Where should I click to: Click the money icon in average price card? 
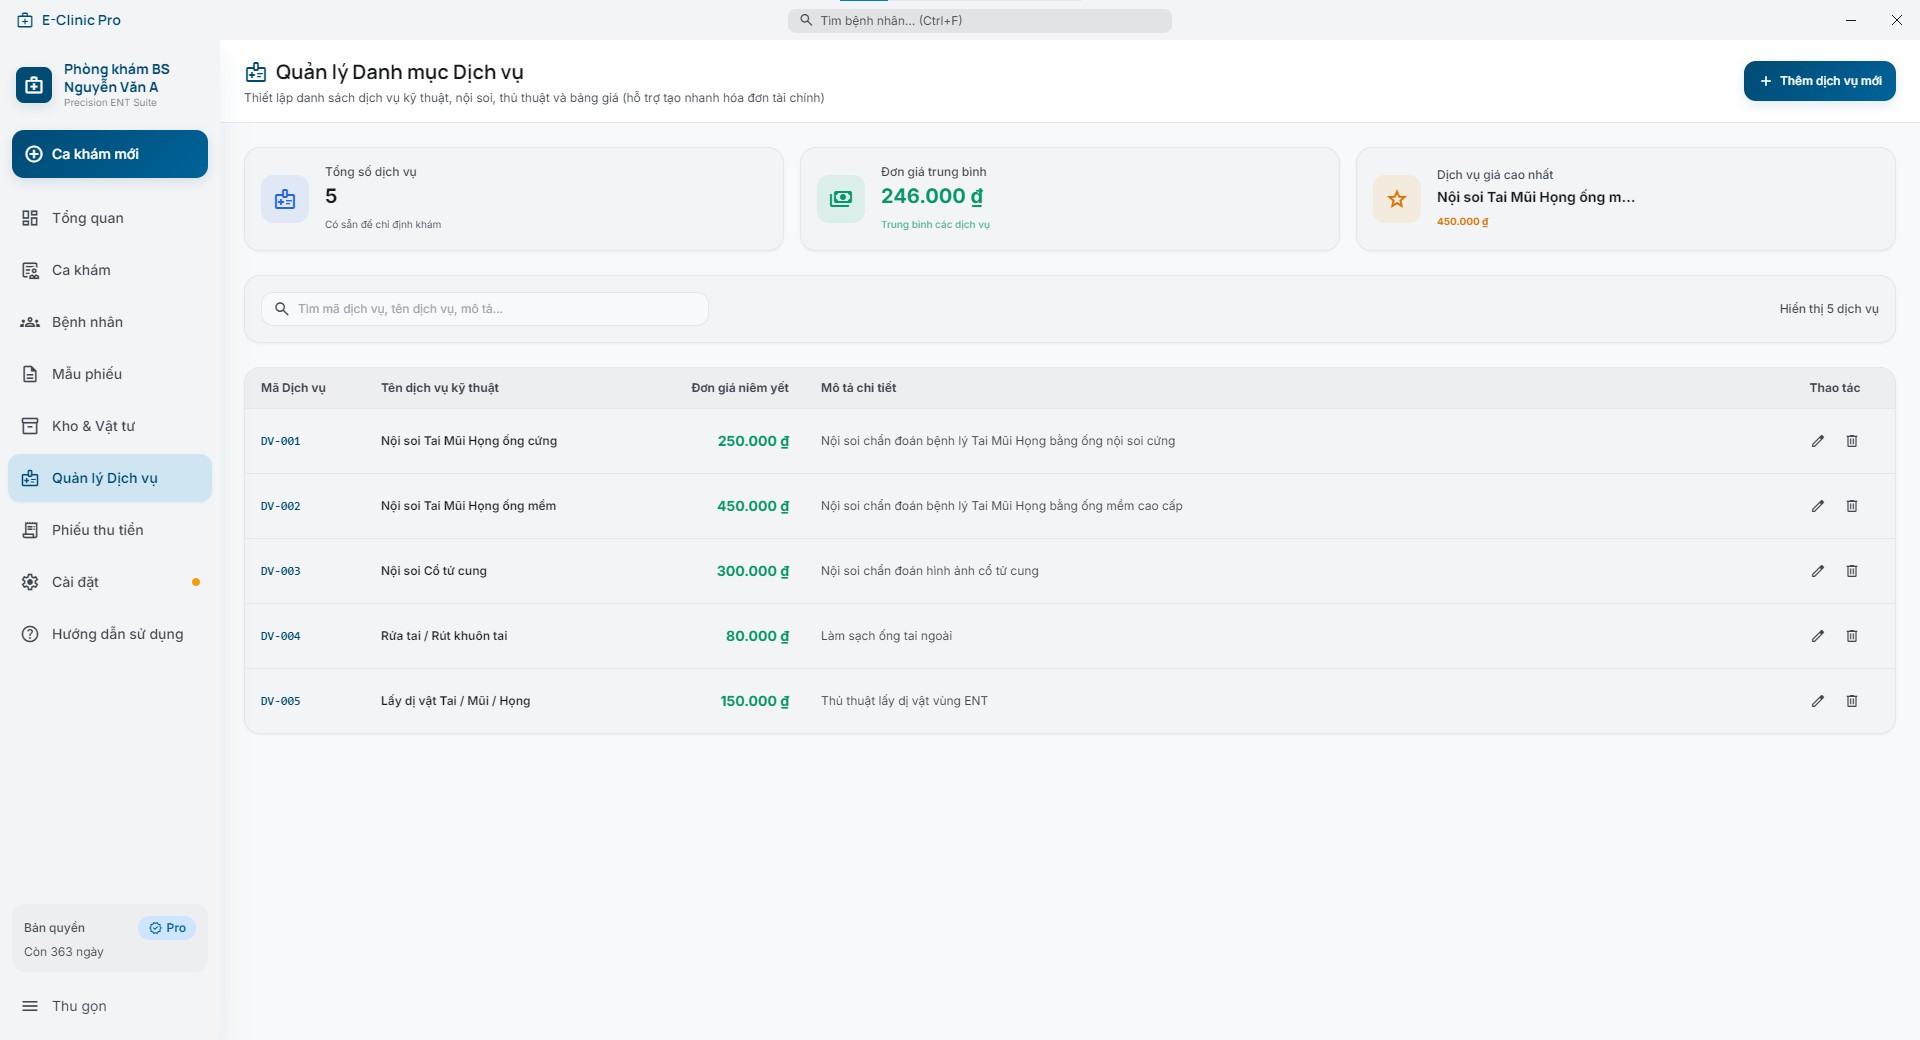point(841,199)
